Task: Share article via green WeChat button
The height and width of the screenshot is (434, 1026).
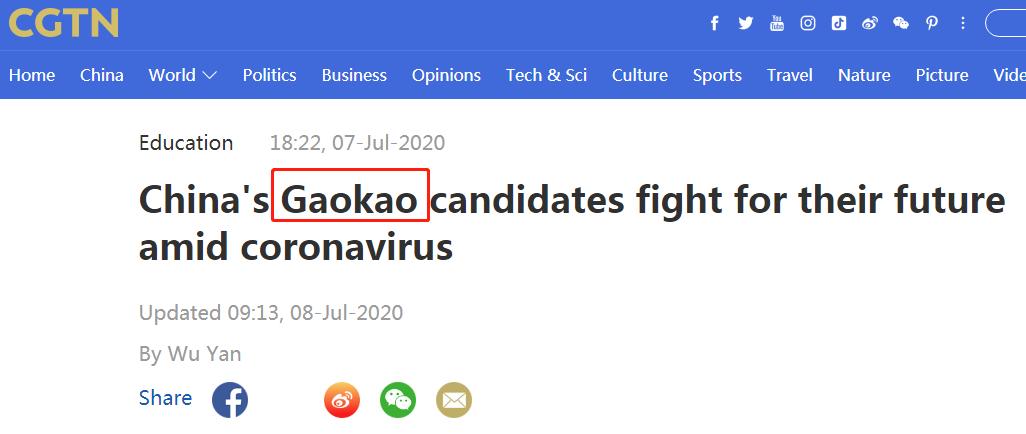Action: pyautogui.click(x=398, y=401)
